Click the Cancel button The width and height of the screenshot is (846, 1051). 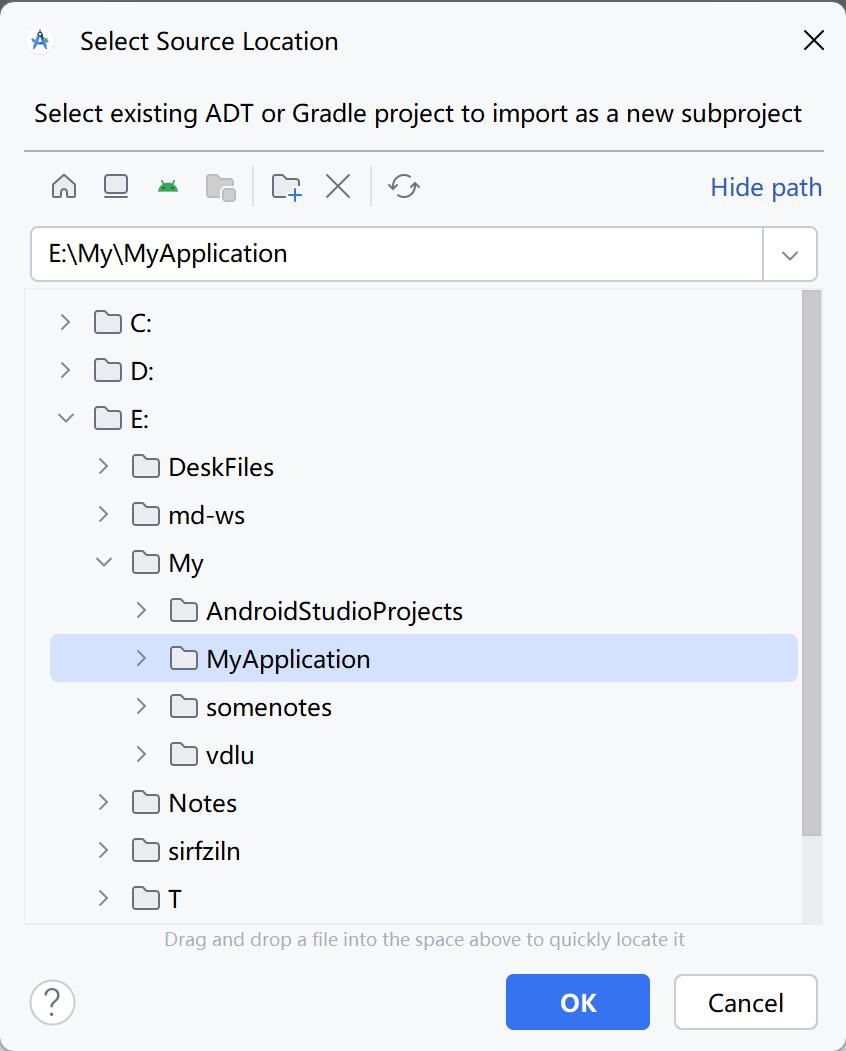[x=745, y=1002]
